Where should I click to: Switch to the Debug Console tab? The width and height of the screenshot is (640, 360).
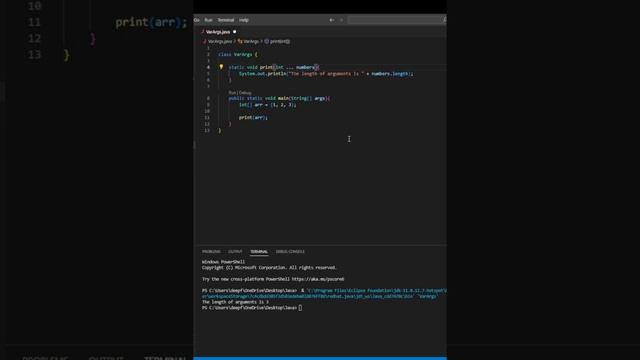(x=290, y=251)
